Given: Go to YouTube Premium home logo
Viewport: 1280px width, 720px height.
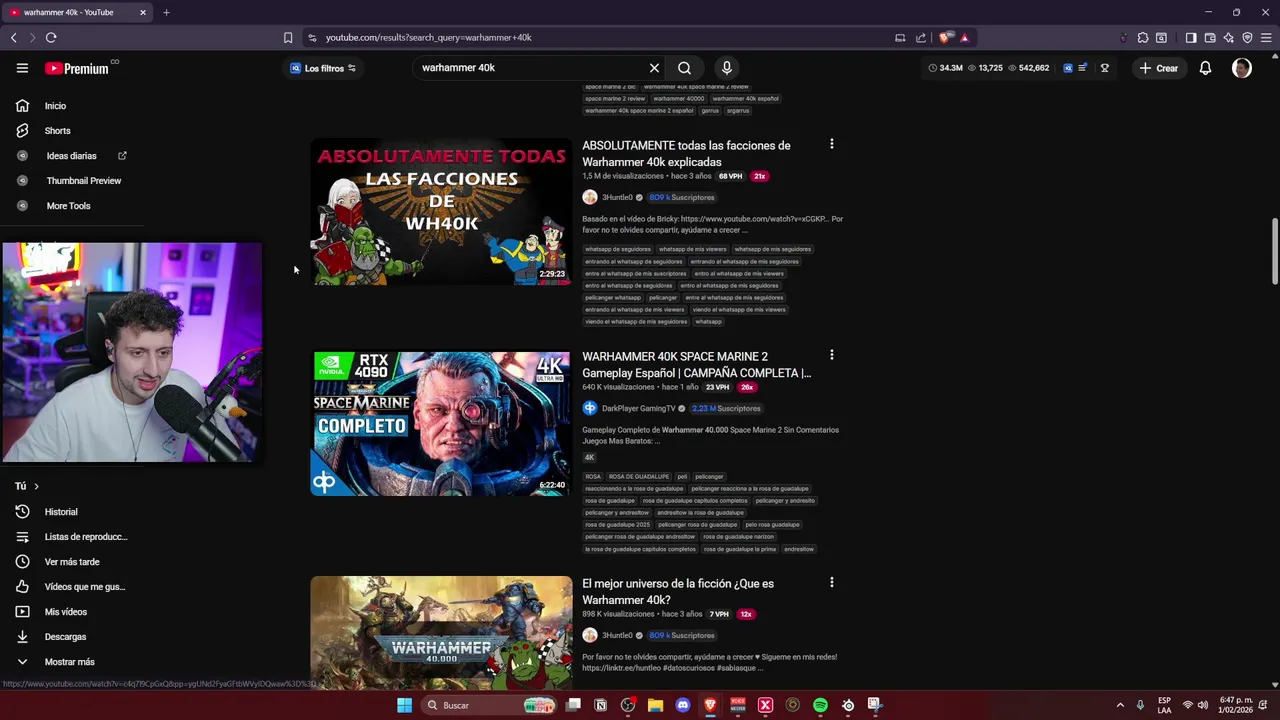Looking at the screenshot, I should pos(76,68).
